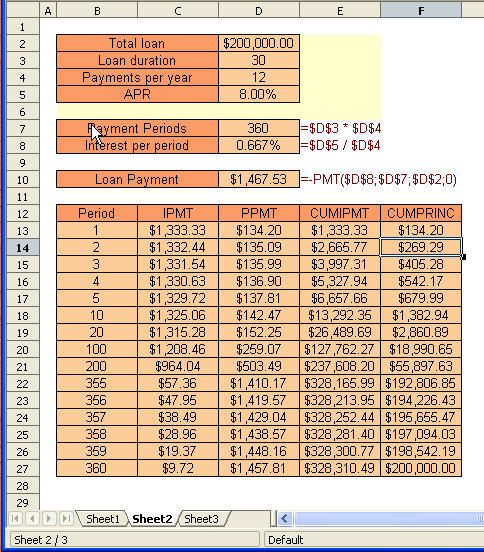Click PPMT value $135.09
Image resolution: width=484 pixels, height=552 pixels.
(259, 247)
